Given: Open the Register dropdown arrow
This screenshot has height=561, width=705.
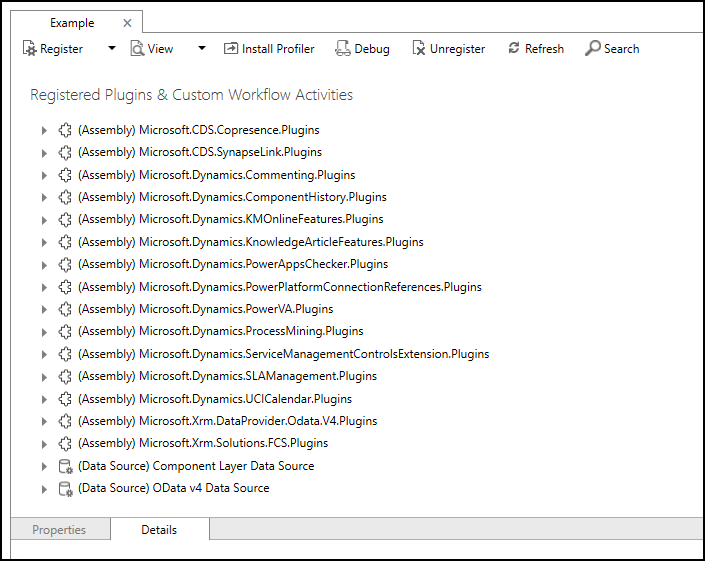Looking at the screenshot, I should point(112,49).
